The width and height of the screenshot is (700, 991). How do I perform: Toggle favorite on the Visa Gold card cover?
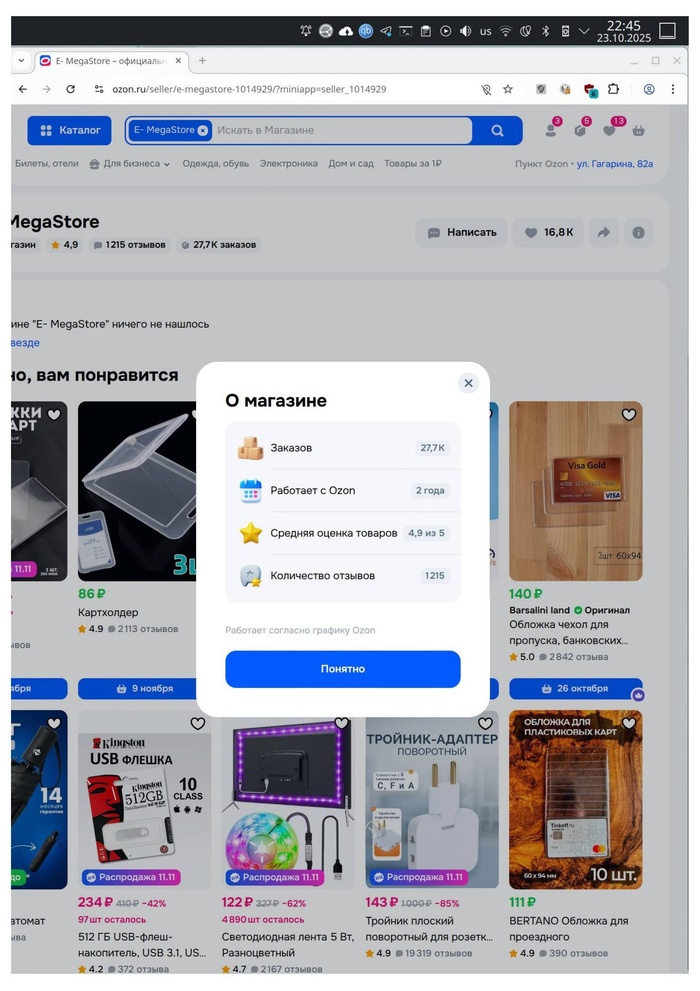click(629, 415)
